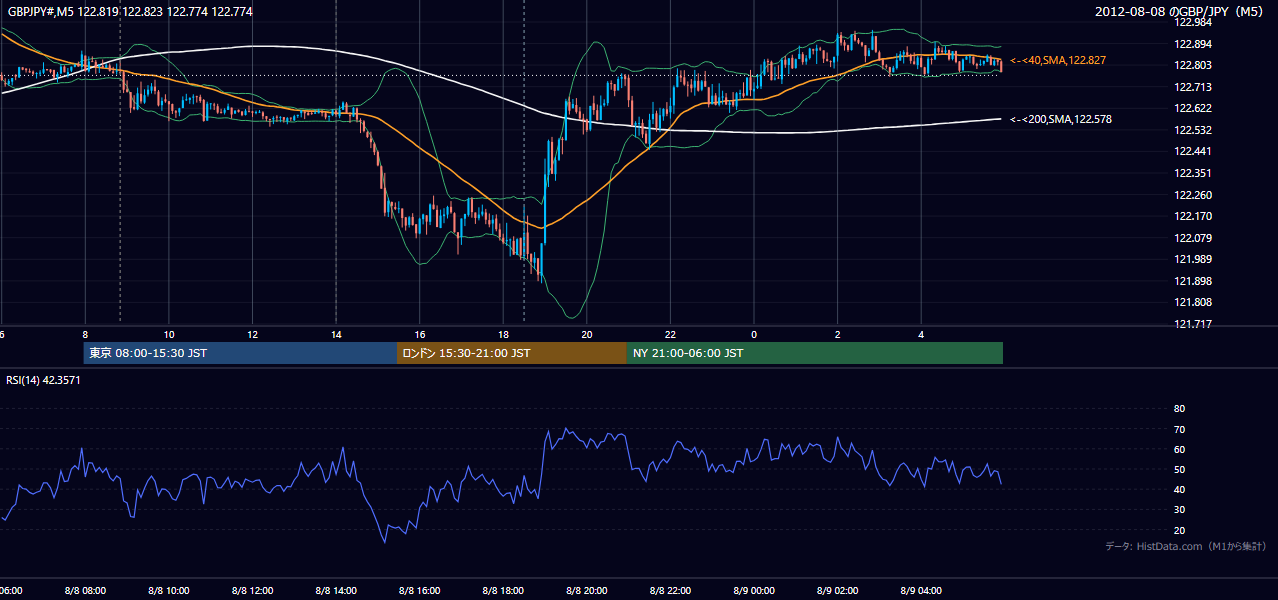Click price axis value 122.713
This screenshot has height=600, width=1278.
click(1192, 87)
